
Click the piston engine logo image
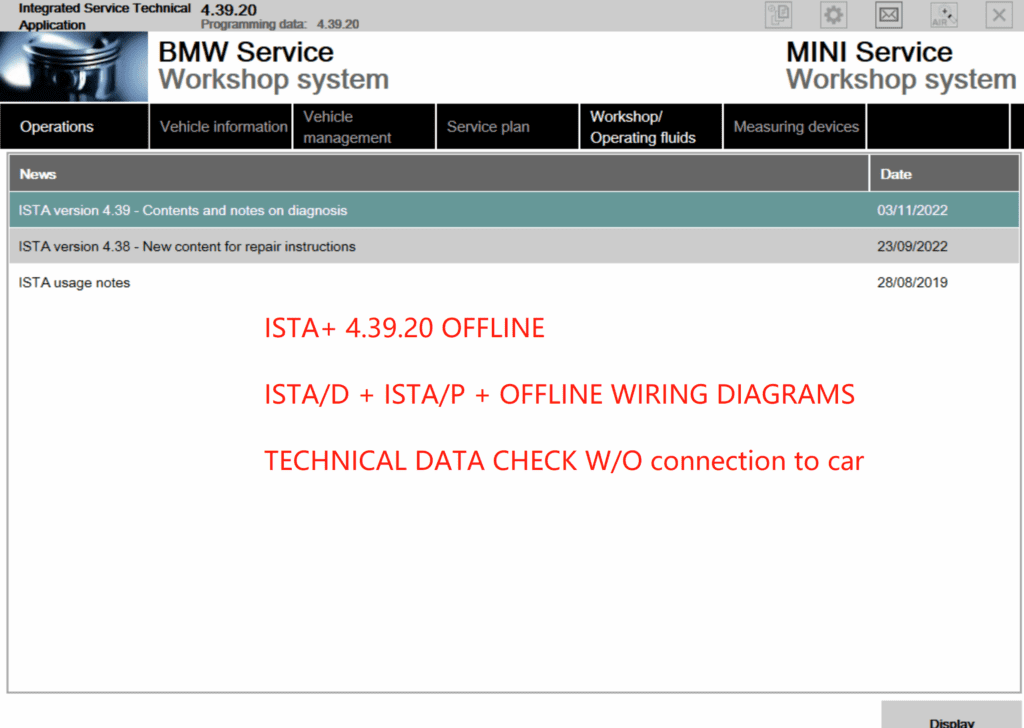pyautogui.click(x=74, y=67)
